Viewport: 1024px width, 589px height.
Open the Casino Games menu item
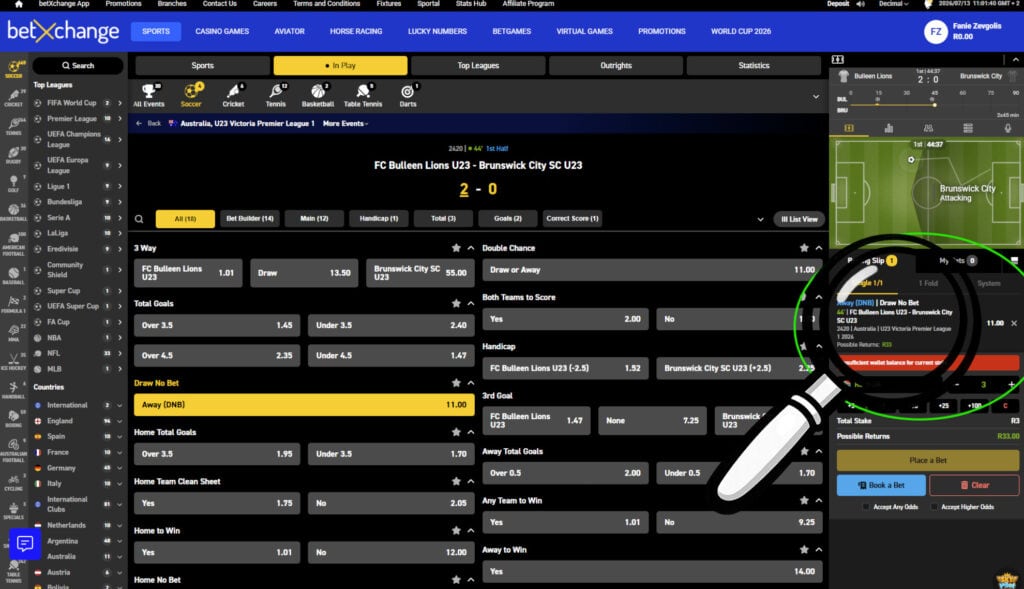[222, 31]
